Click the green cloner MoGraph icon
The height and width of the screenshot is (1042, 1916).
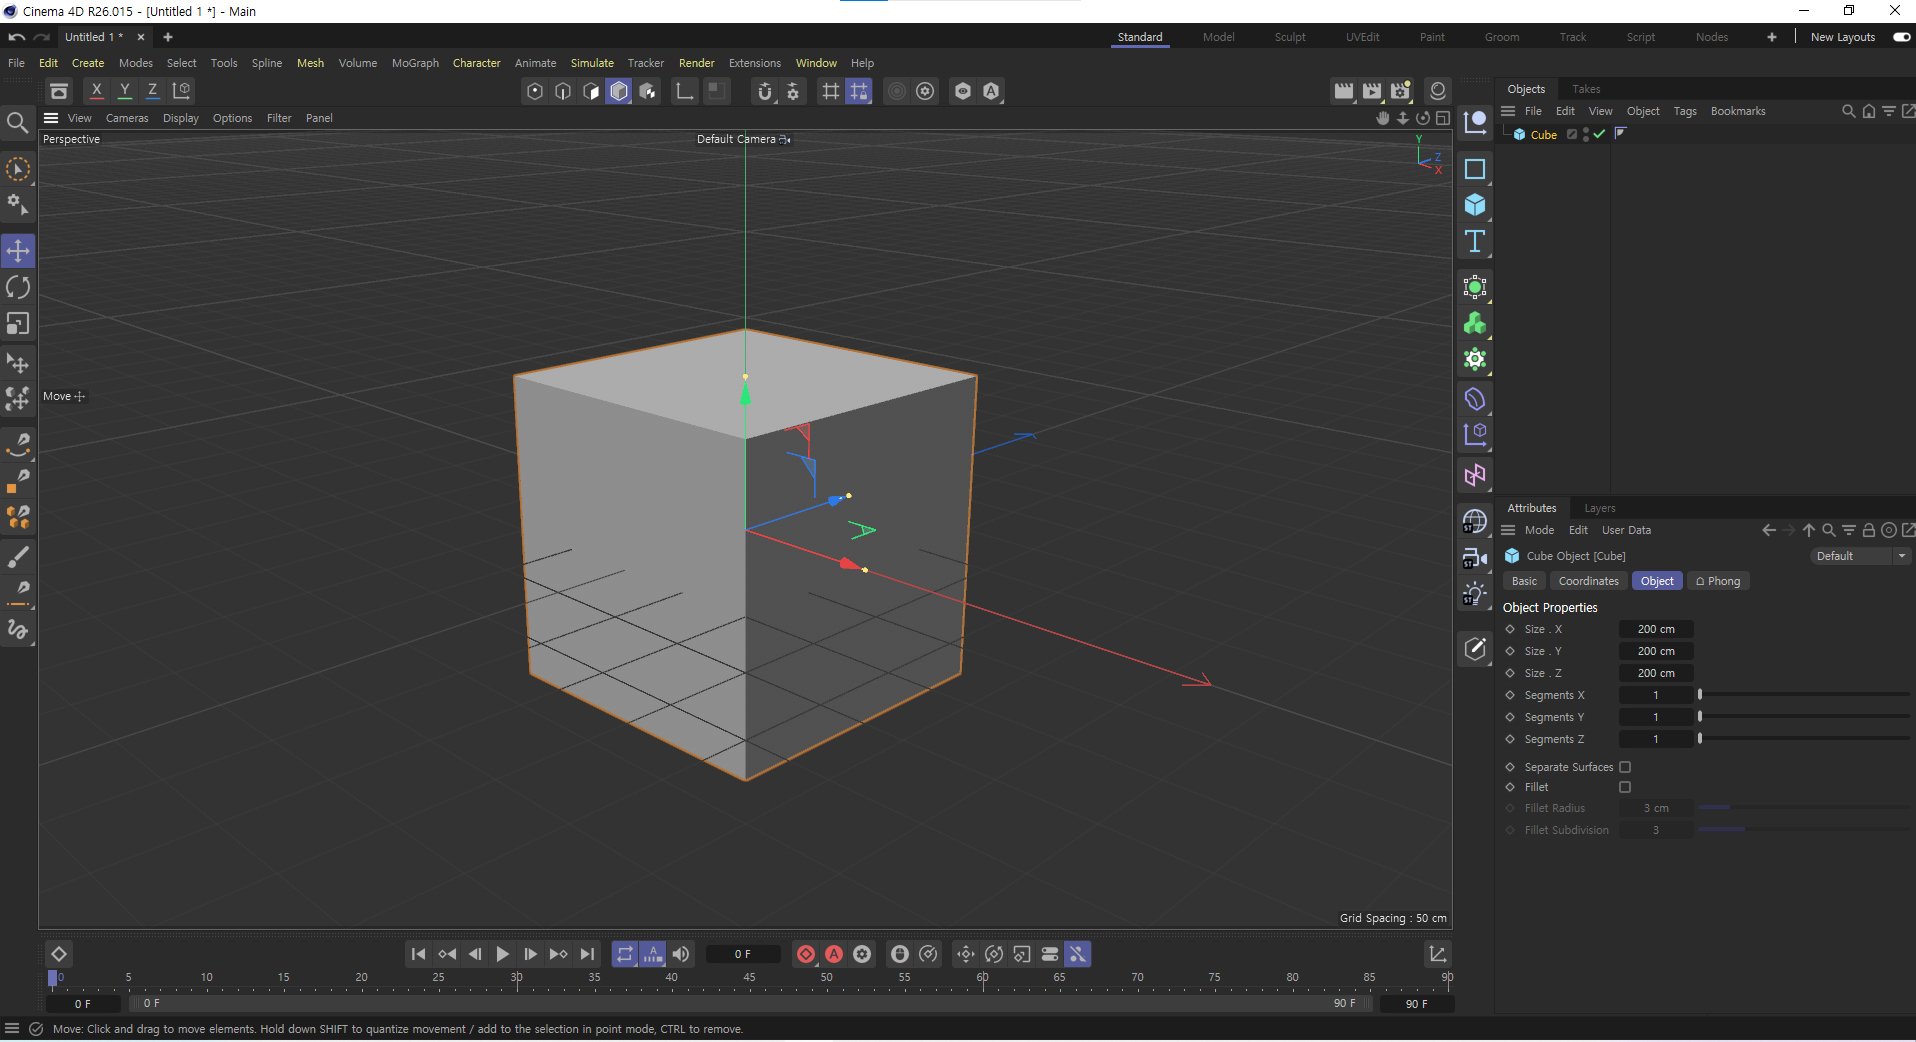coord(1475,323)
